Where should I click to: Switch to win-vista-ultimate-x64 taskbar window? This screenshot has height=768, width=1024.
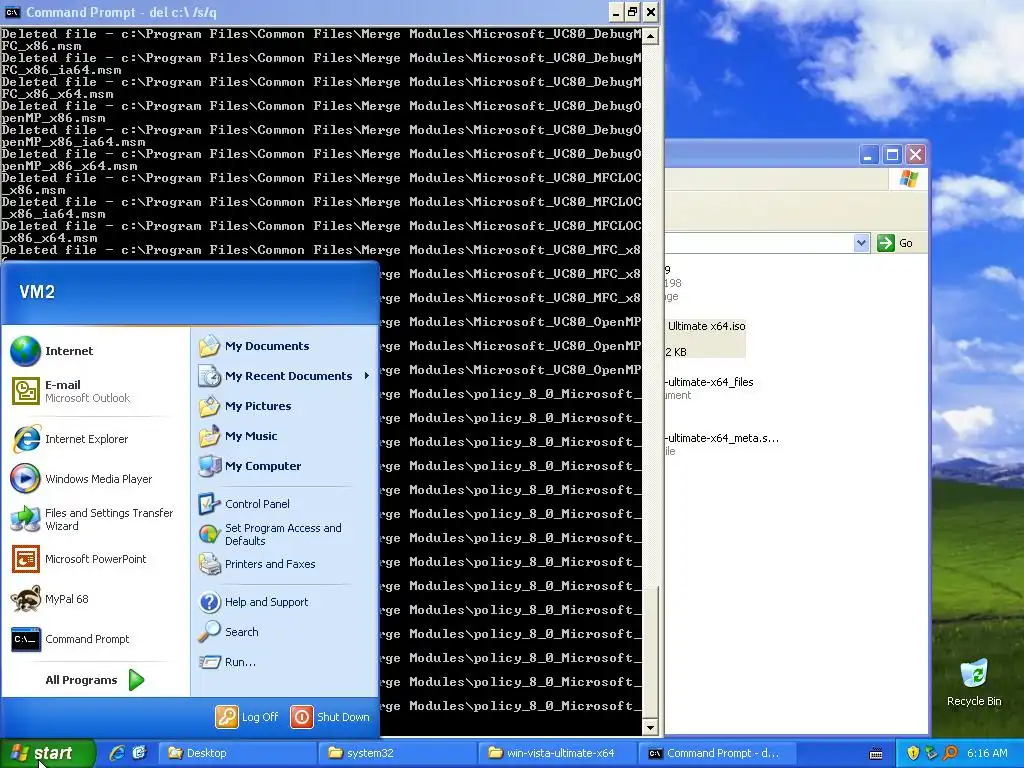(x=558, y=753)
